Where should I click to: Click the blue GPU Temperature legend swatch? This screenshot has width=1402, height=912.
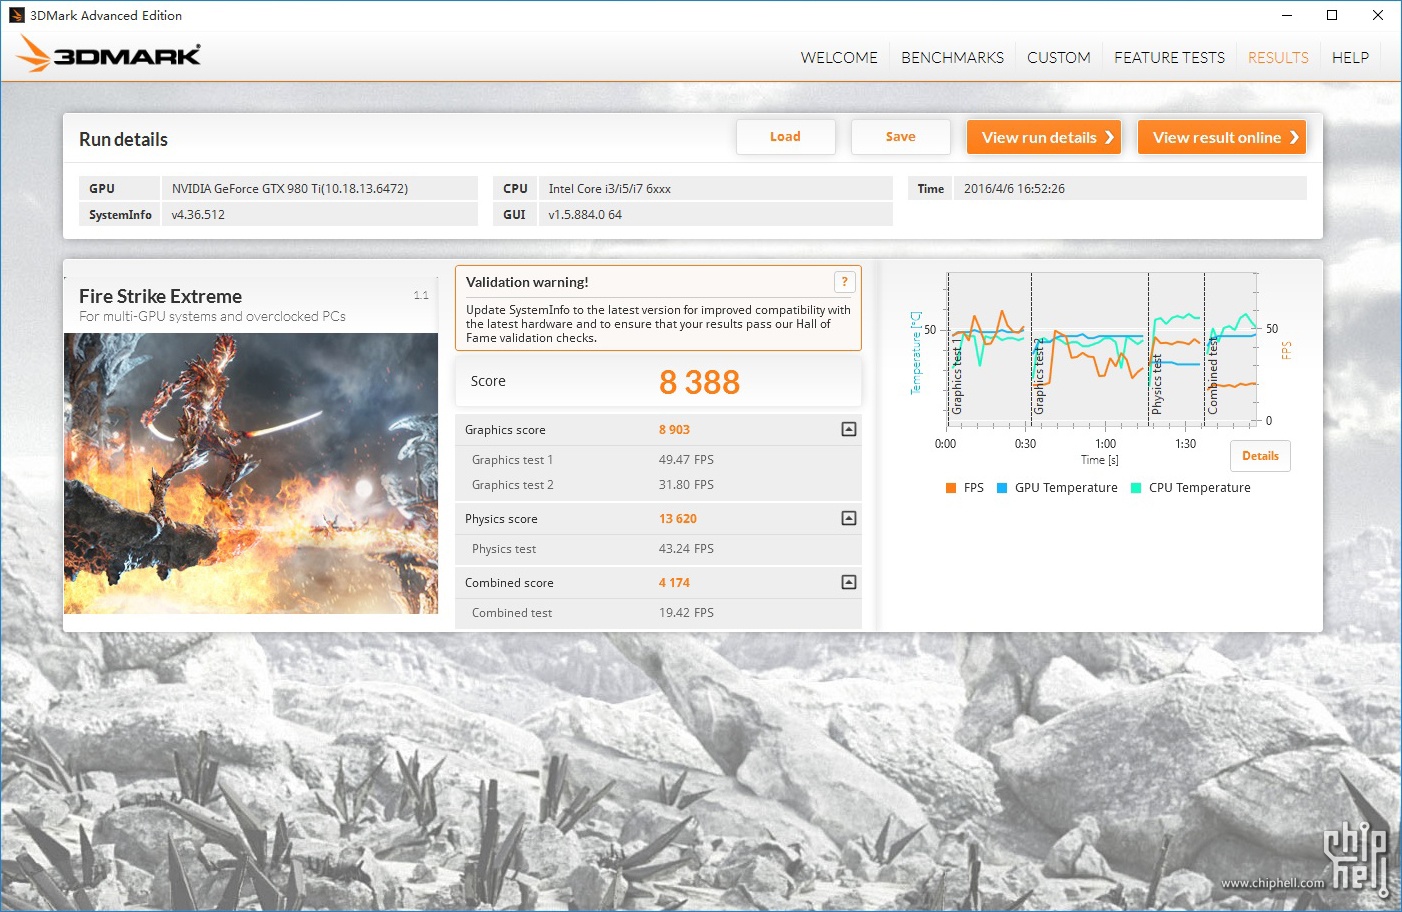coord(1002,488)
